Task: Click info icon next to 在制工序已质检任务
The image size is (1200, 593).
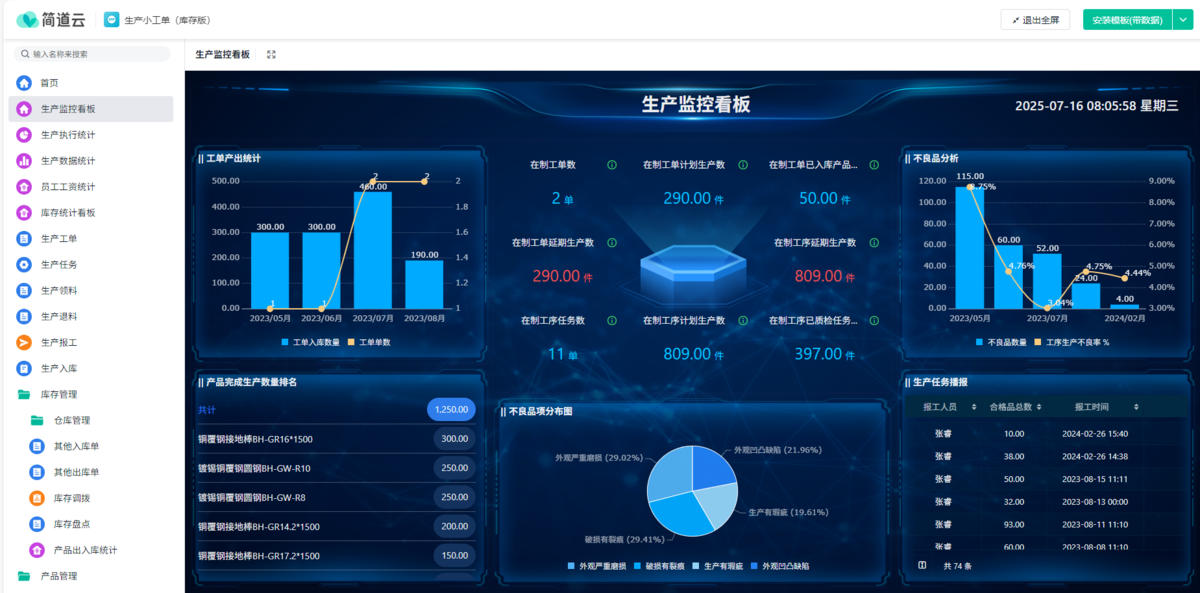Action: point(874,321)
